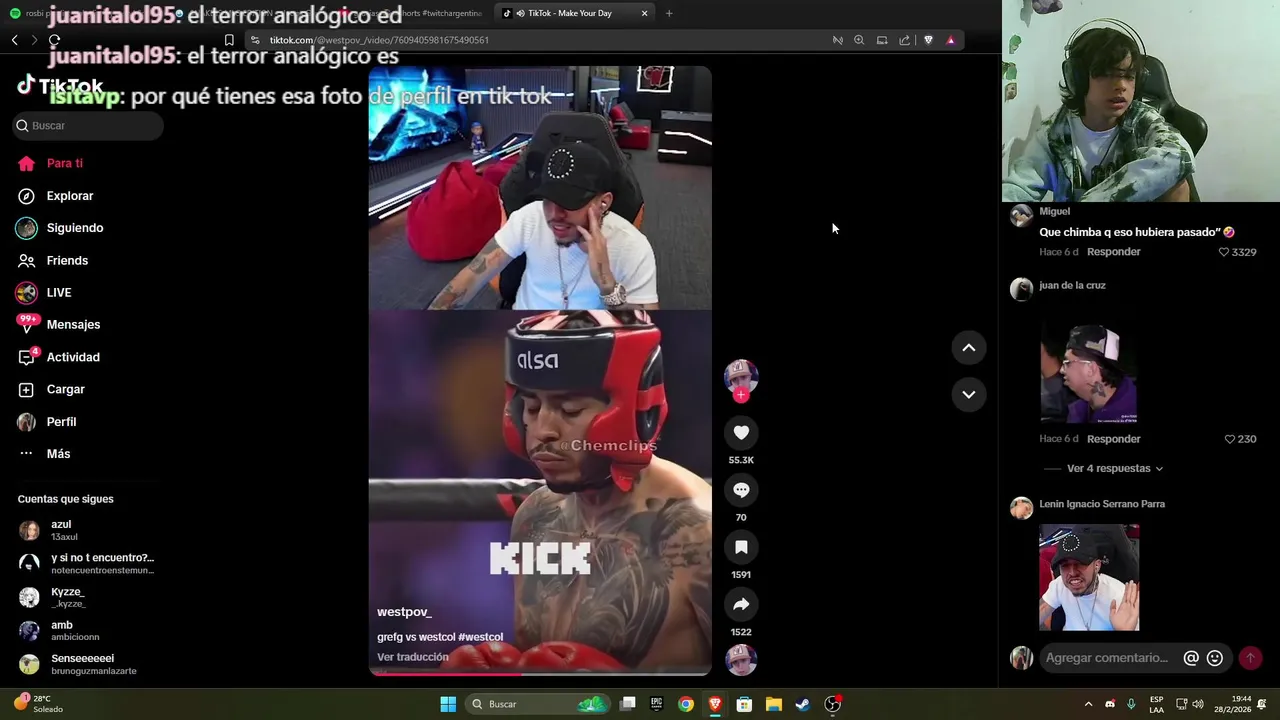Insert a mention with the @ icon
Viewport: 1280px width, 720px height.
(x=1191, y=658)
